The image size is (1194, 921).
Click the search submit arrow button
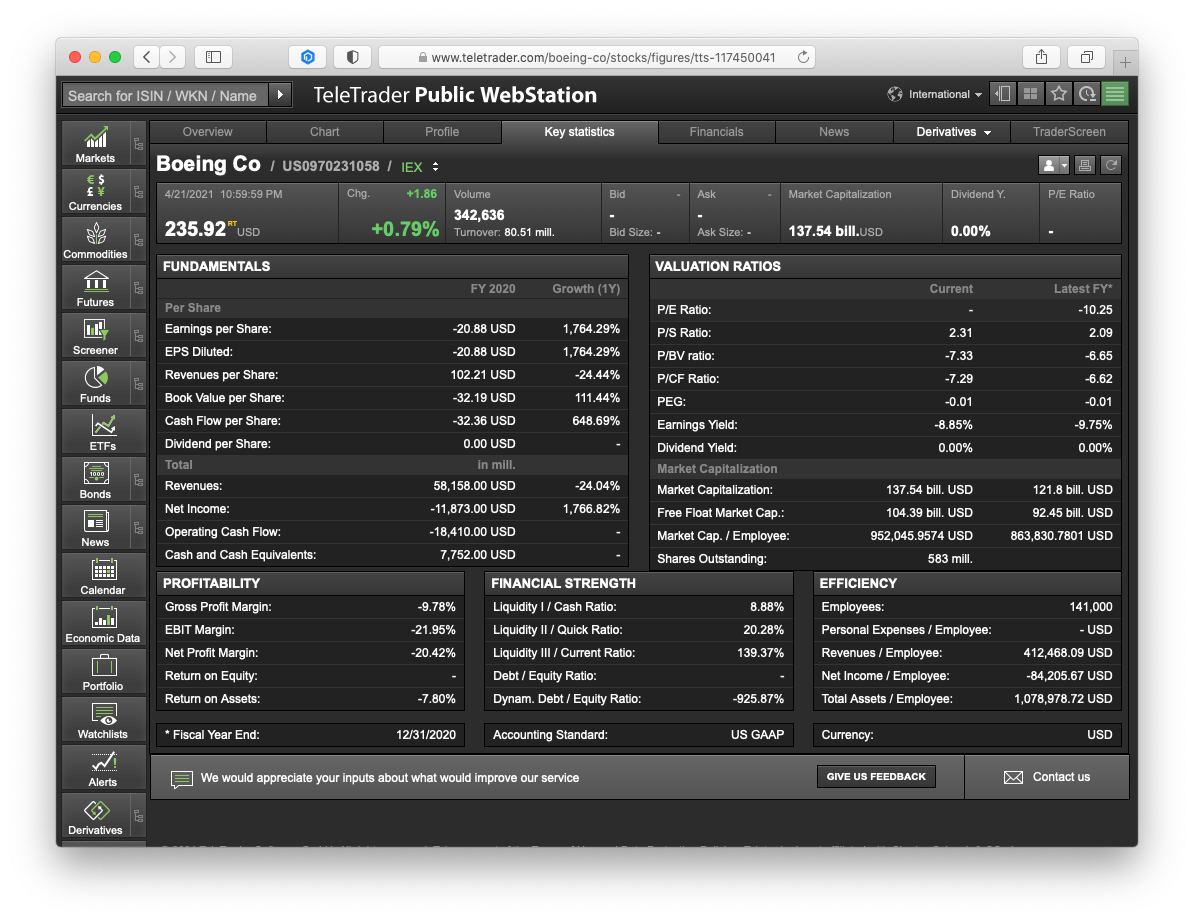pos(280,95)
